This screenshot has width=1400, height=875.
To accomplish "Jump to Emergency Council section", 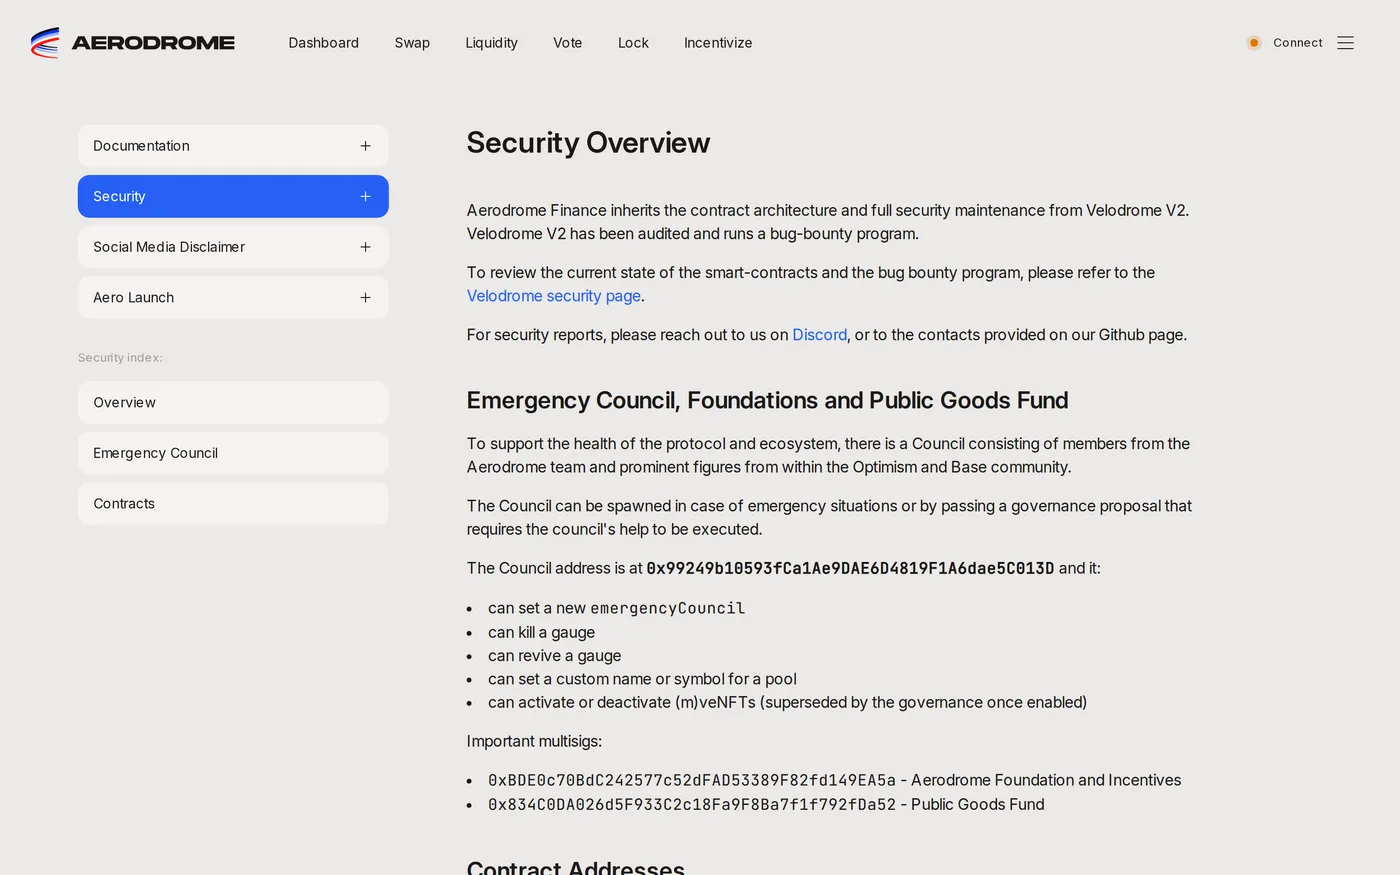I will click(233, 453).
